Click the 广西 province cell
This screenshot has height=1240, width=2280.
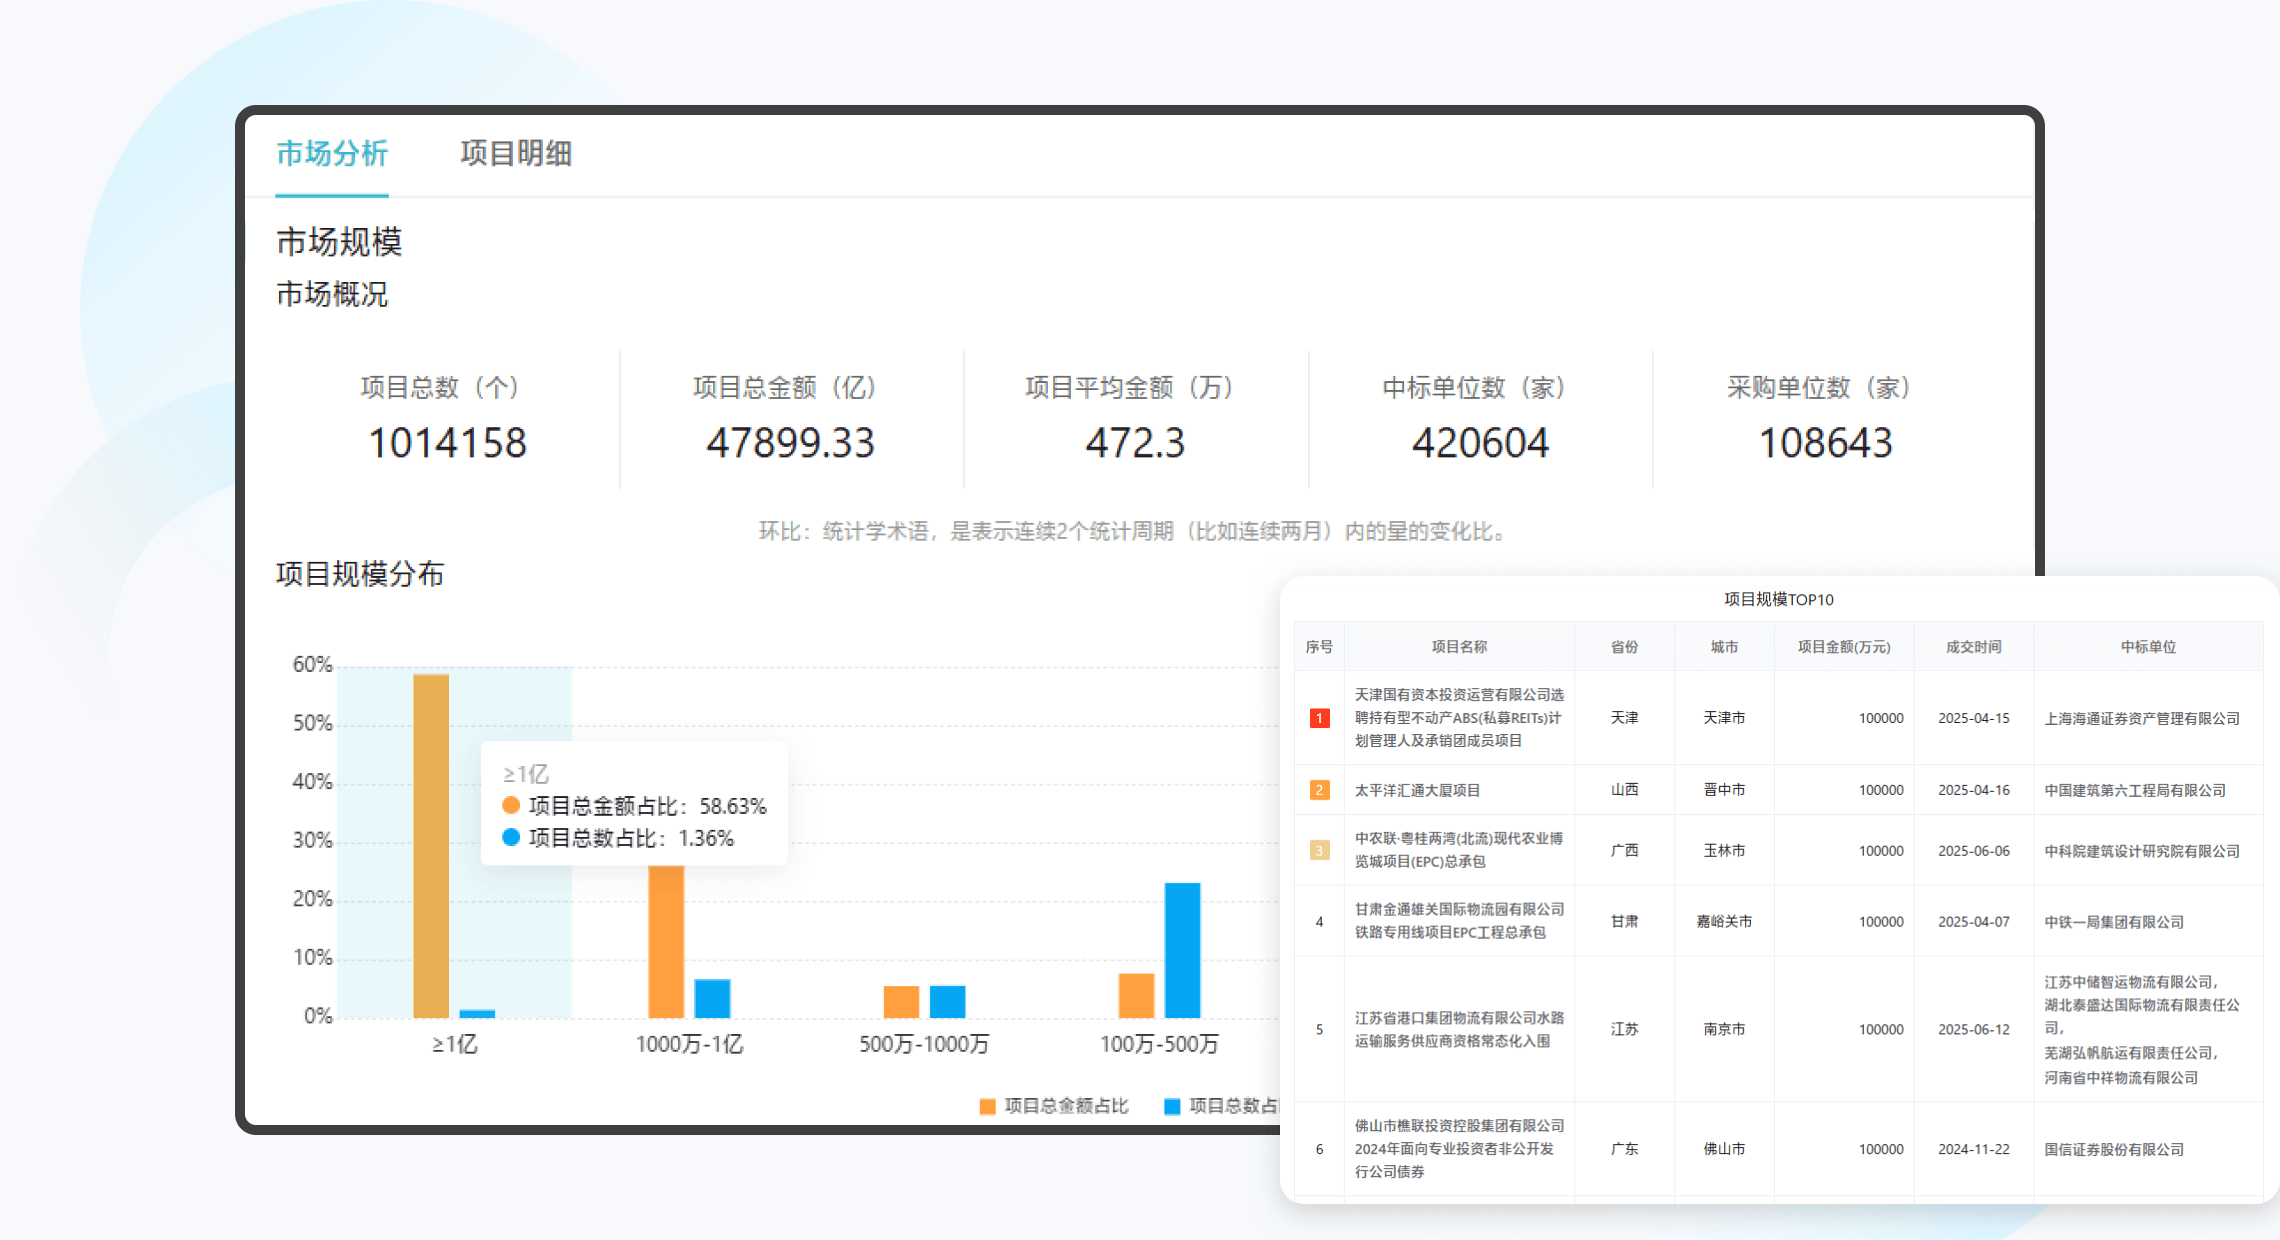[1624, 851]
